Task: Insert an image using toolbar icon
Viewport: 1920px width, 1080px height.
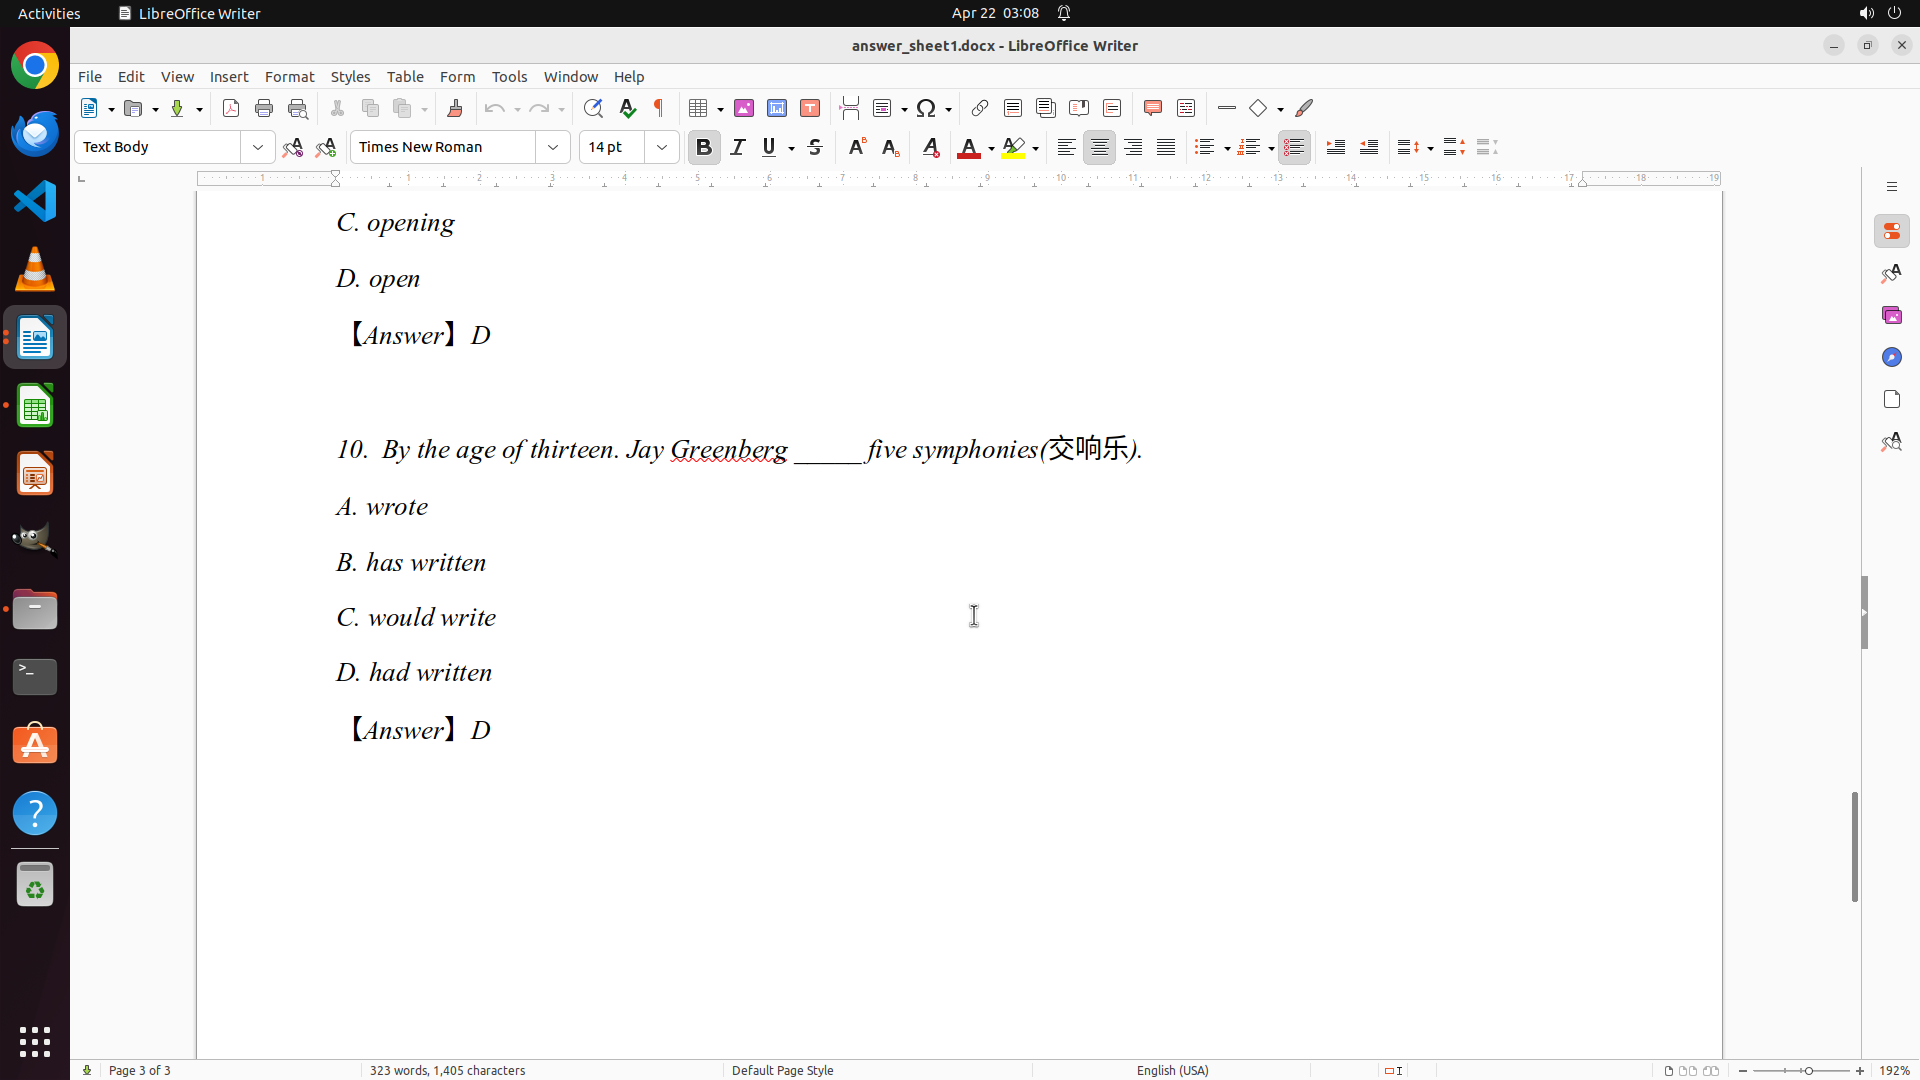Action: 744,108
